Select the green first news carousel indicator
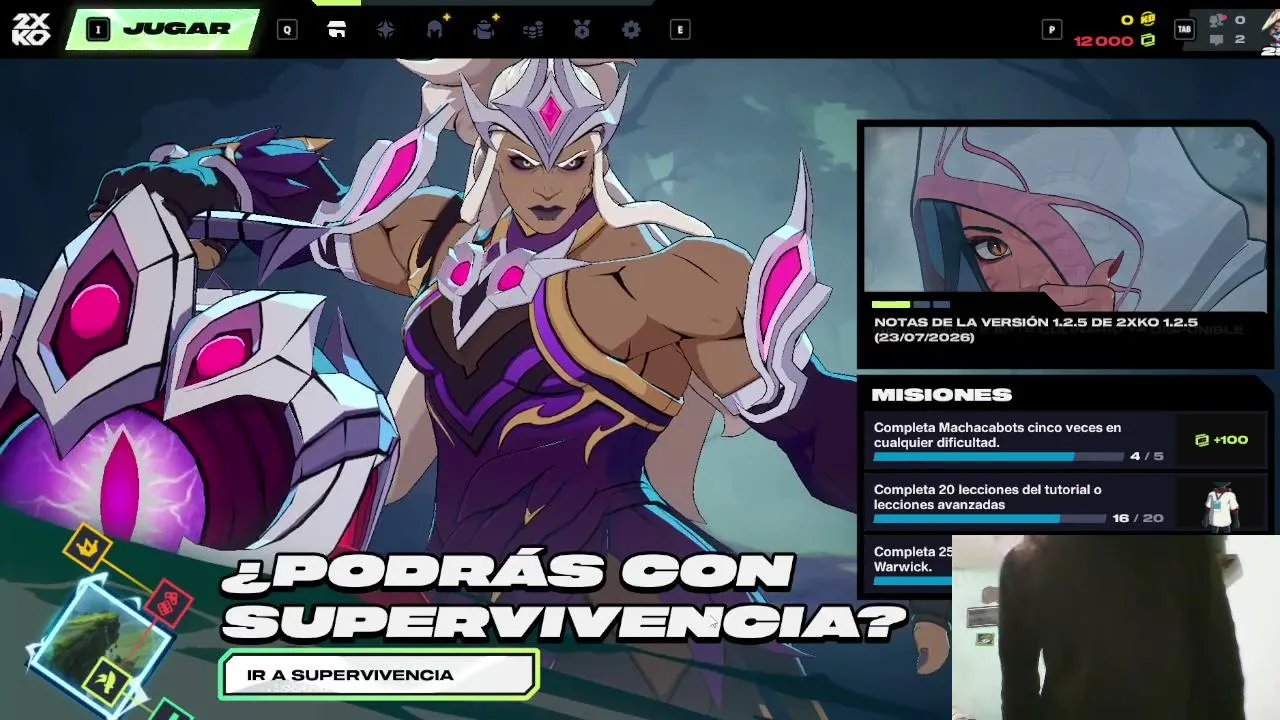The height and width of the screenshot is (720, 1280). pos(891,304)
